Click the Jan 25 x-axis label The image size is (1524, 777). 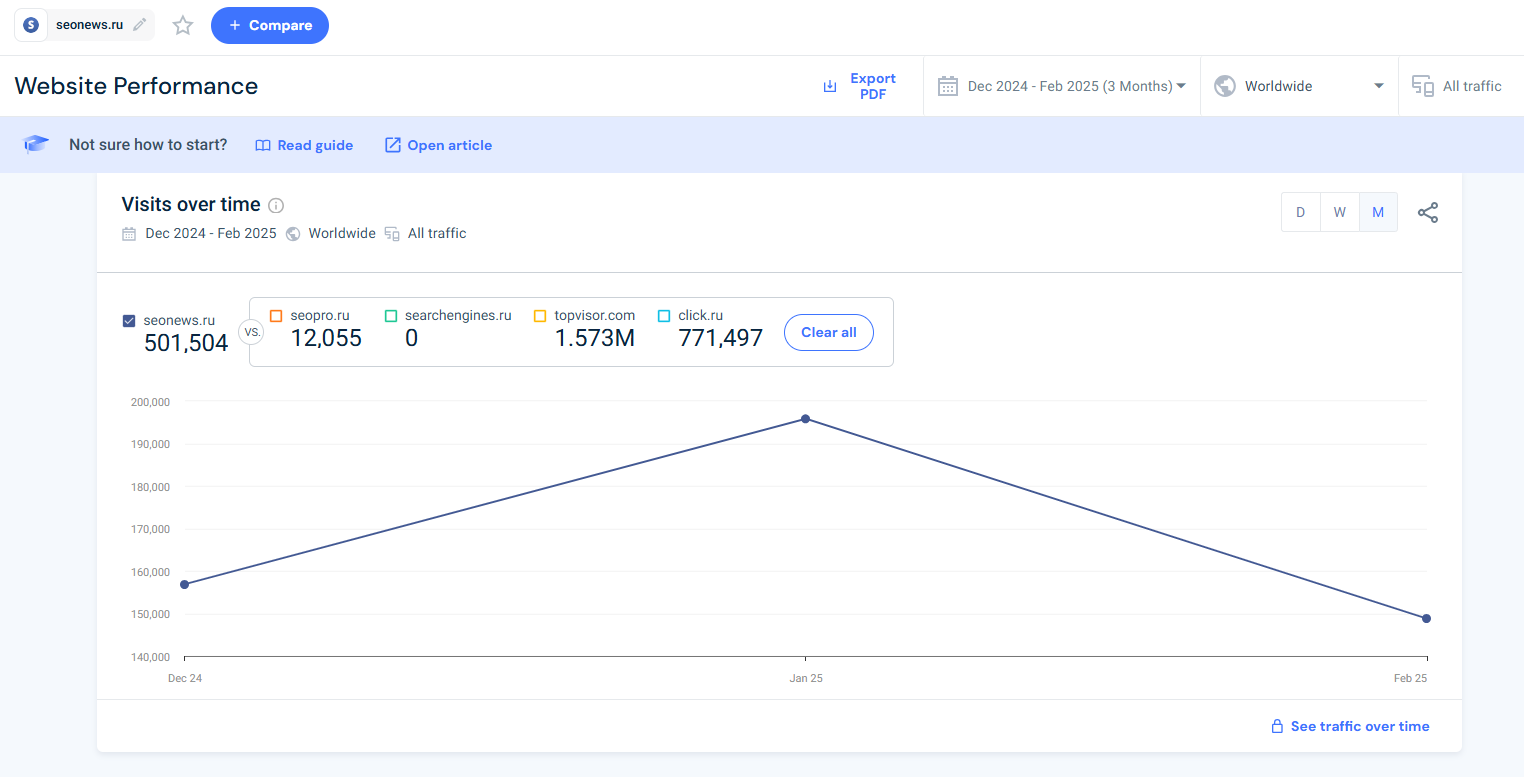coord(806,678)
